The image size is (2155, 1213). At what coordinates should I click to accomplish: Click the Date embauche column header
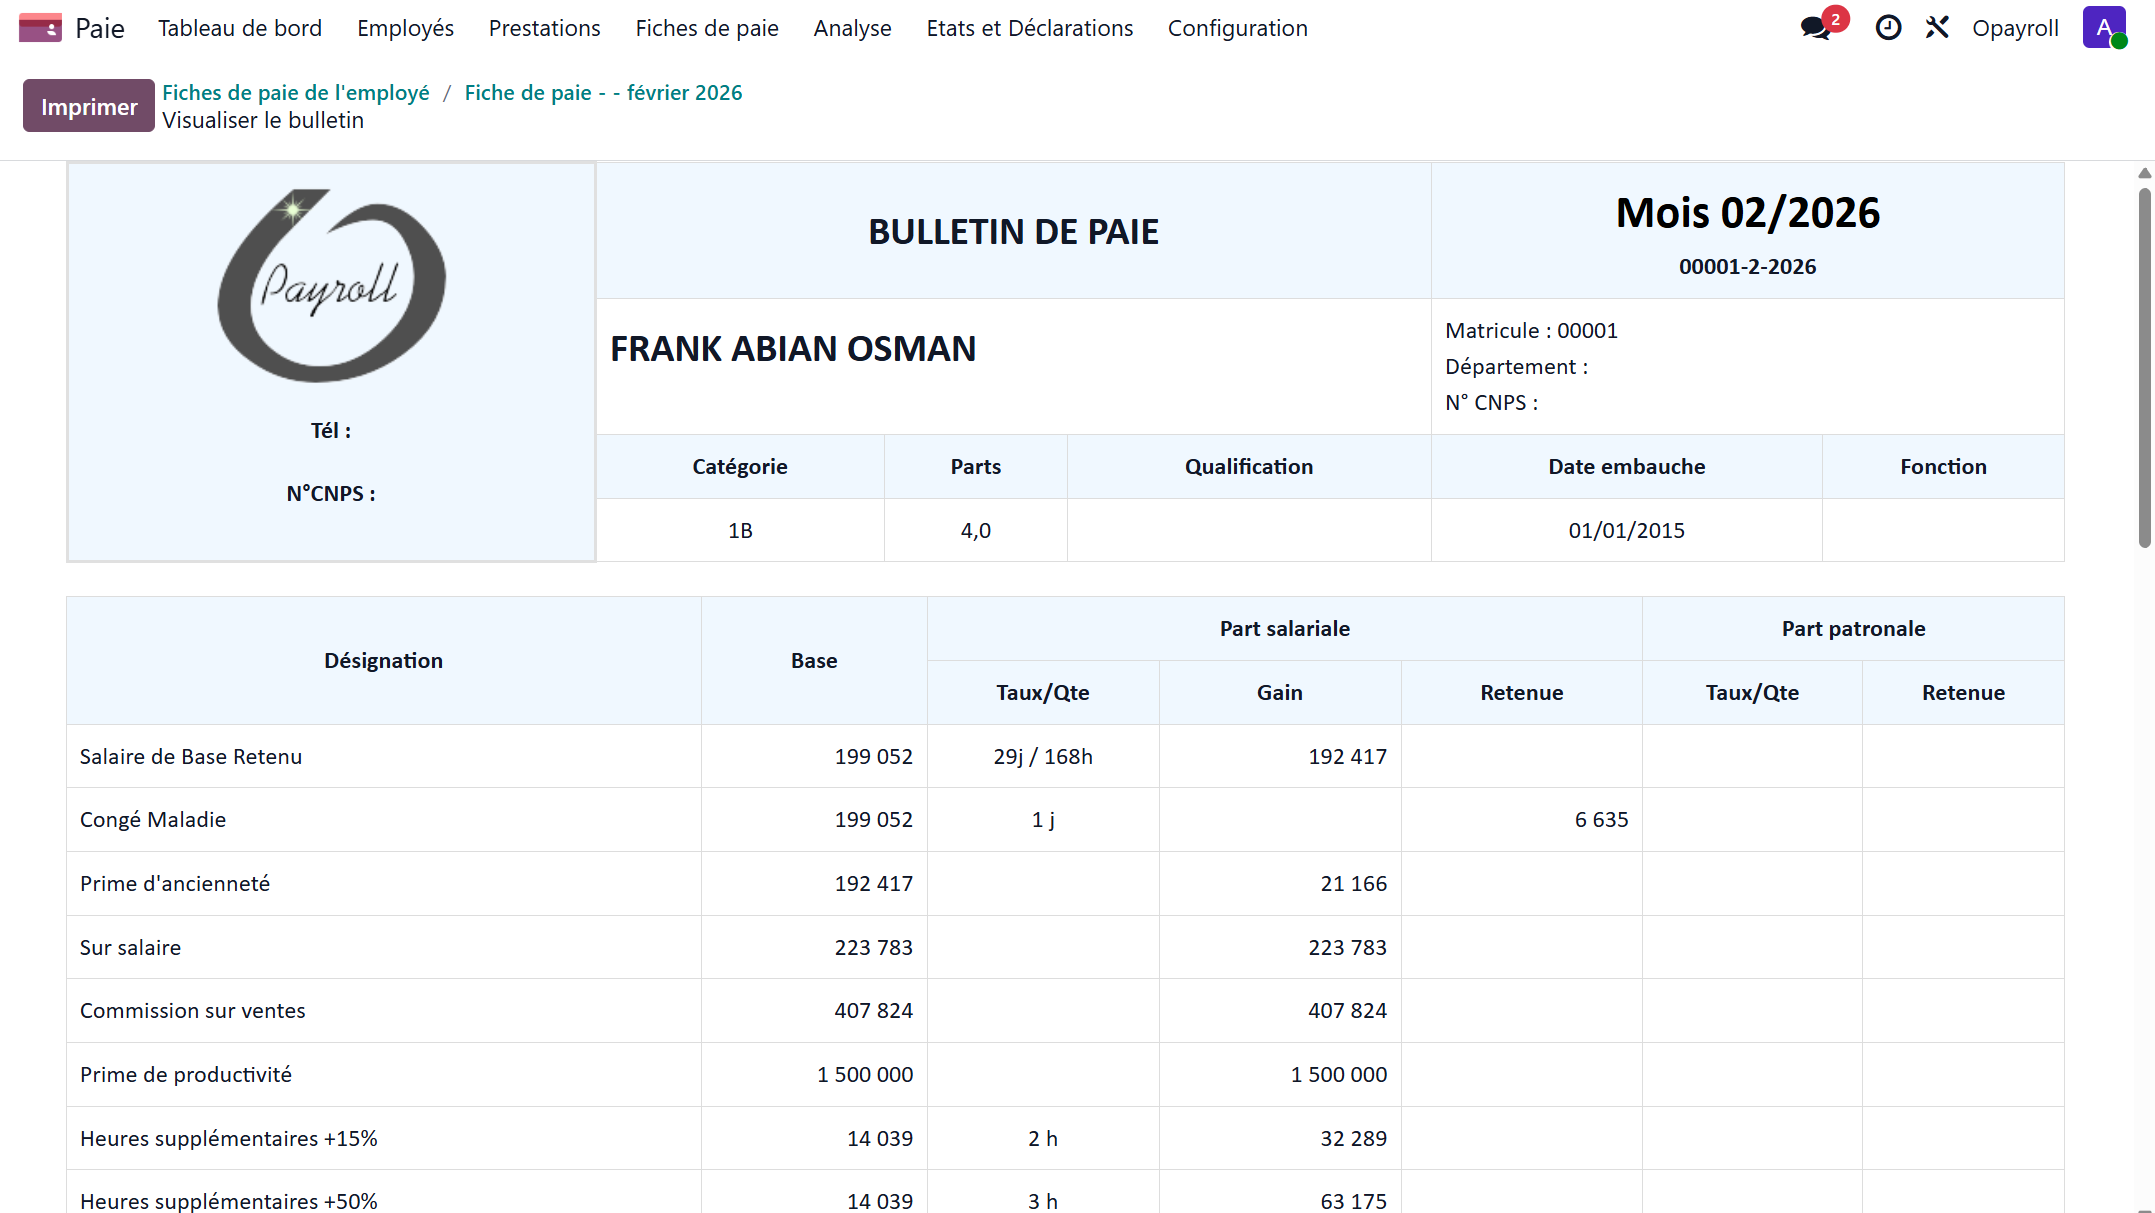coord(1626,466)
